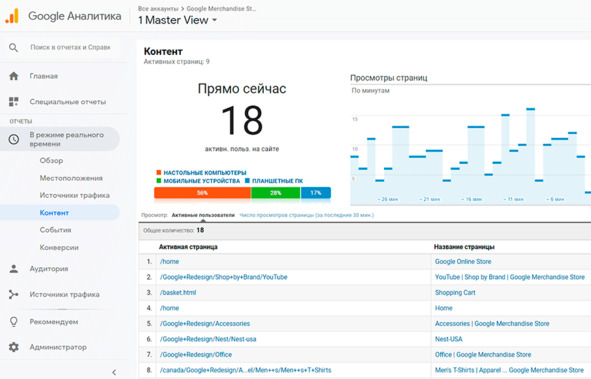Open the Главная home icon

click(14, 76)
